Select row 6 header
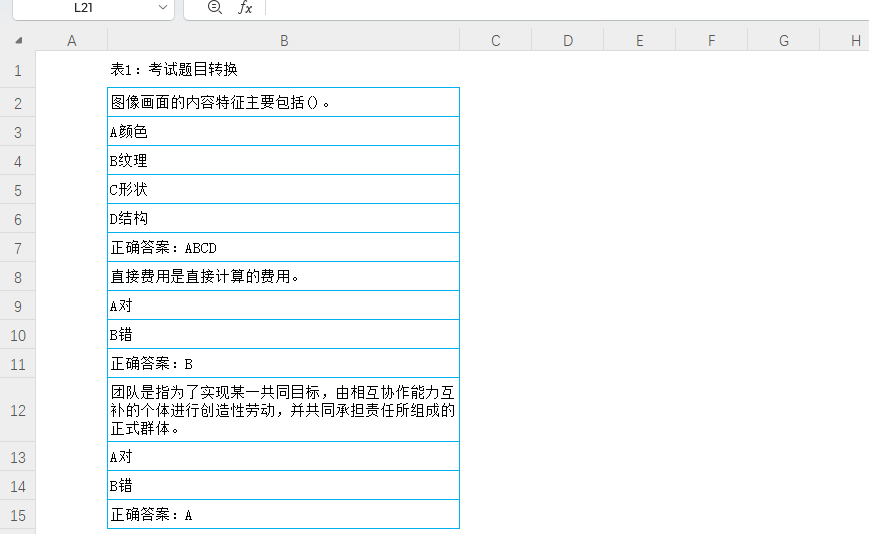869x534 pixels. 18,219
